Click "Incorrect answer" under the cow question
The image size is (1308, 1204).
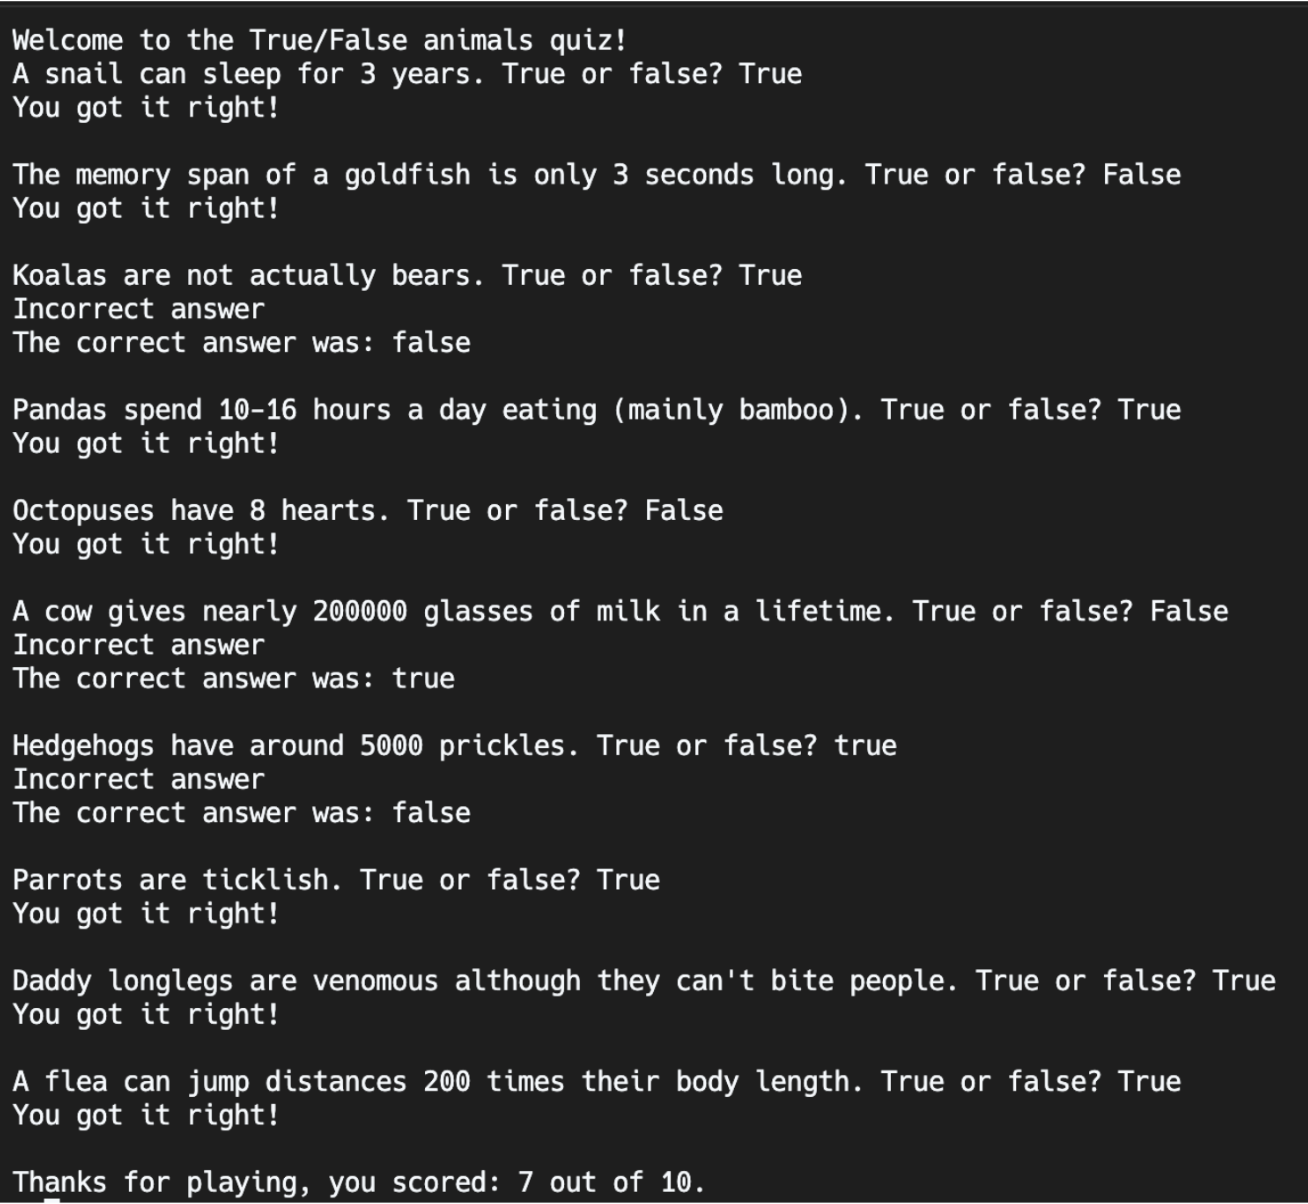pos(138,645)
